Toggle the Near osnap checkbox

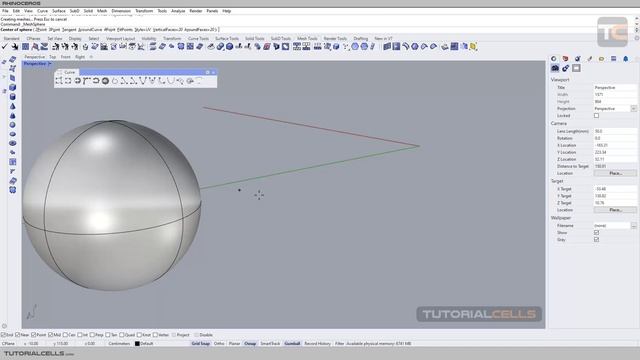pos(18,335)
